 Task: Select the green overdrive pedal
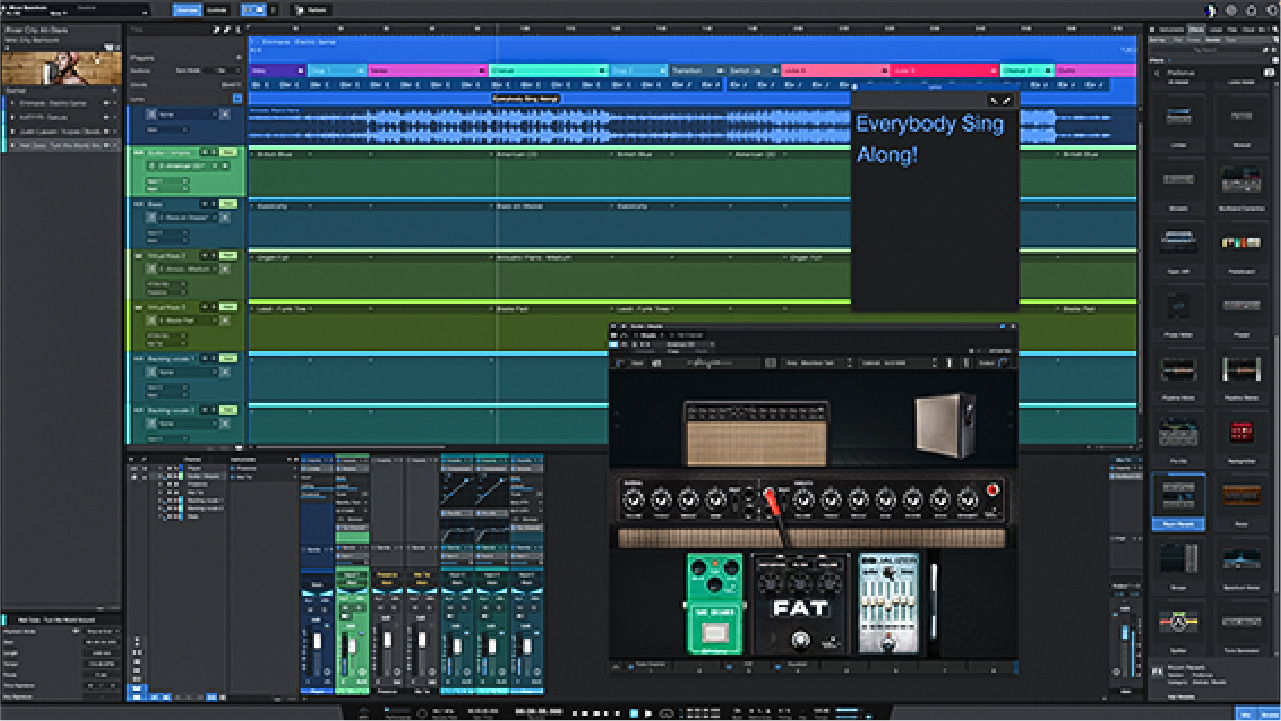(x=715, y=603)
